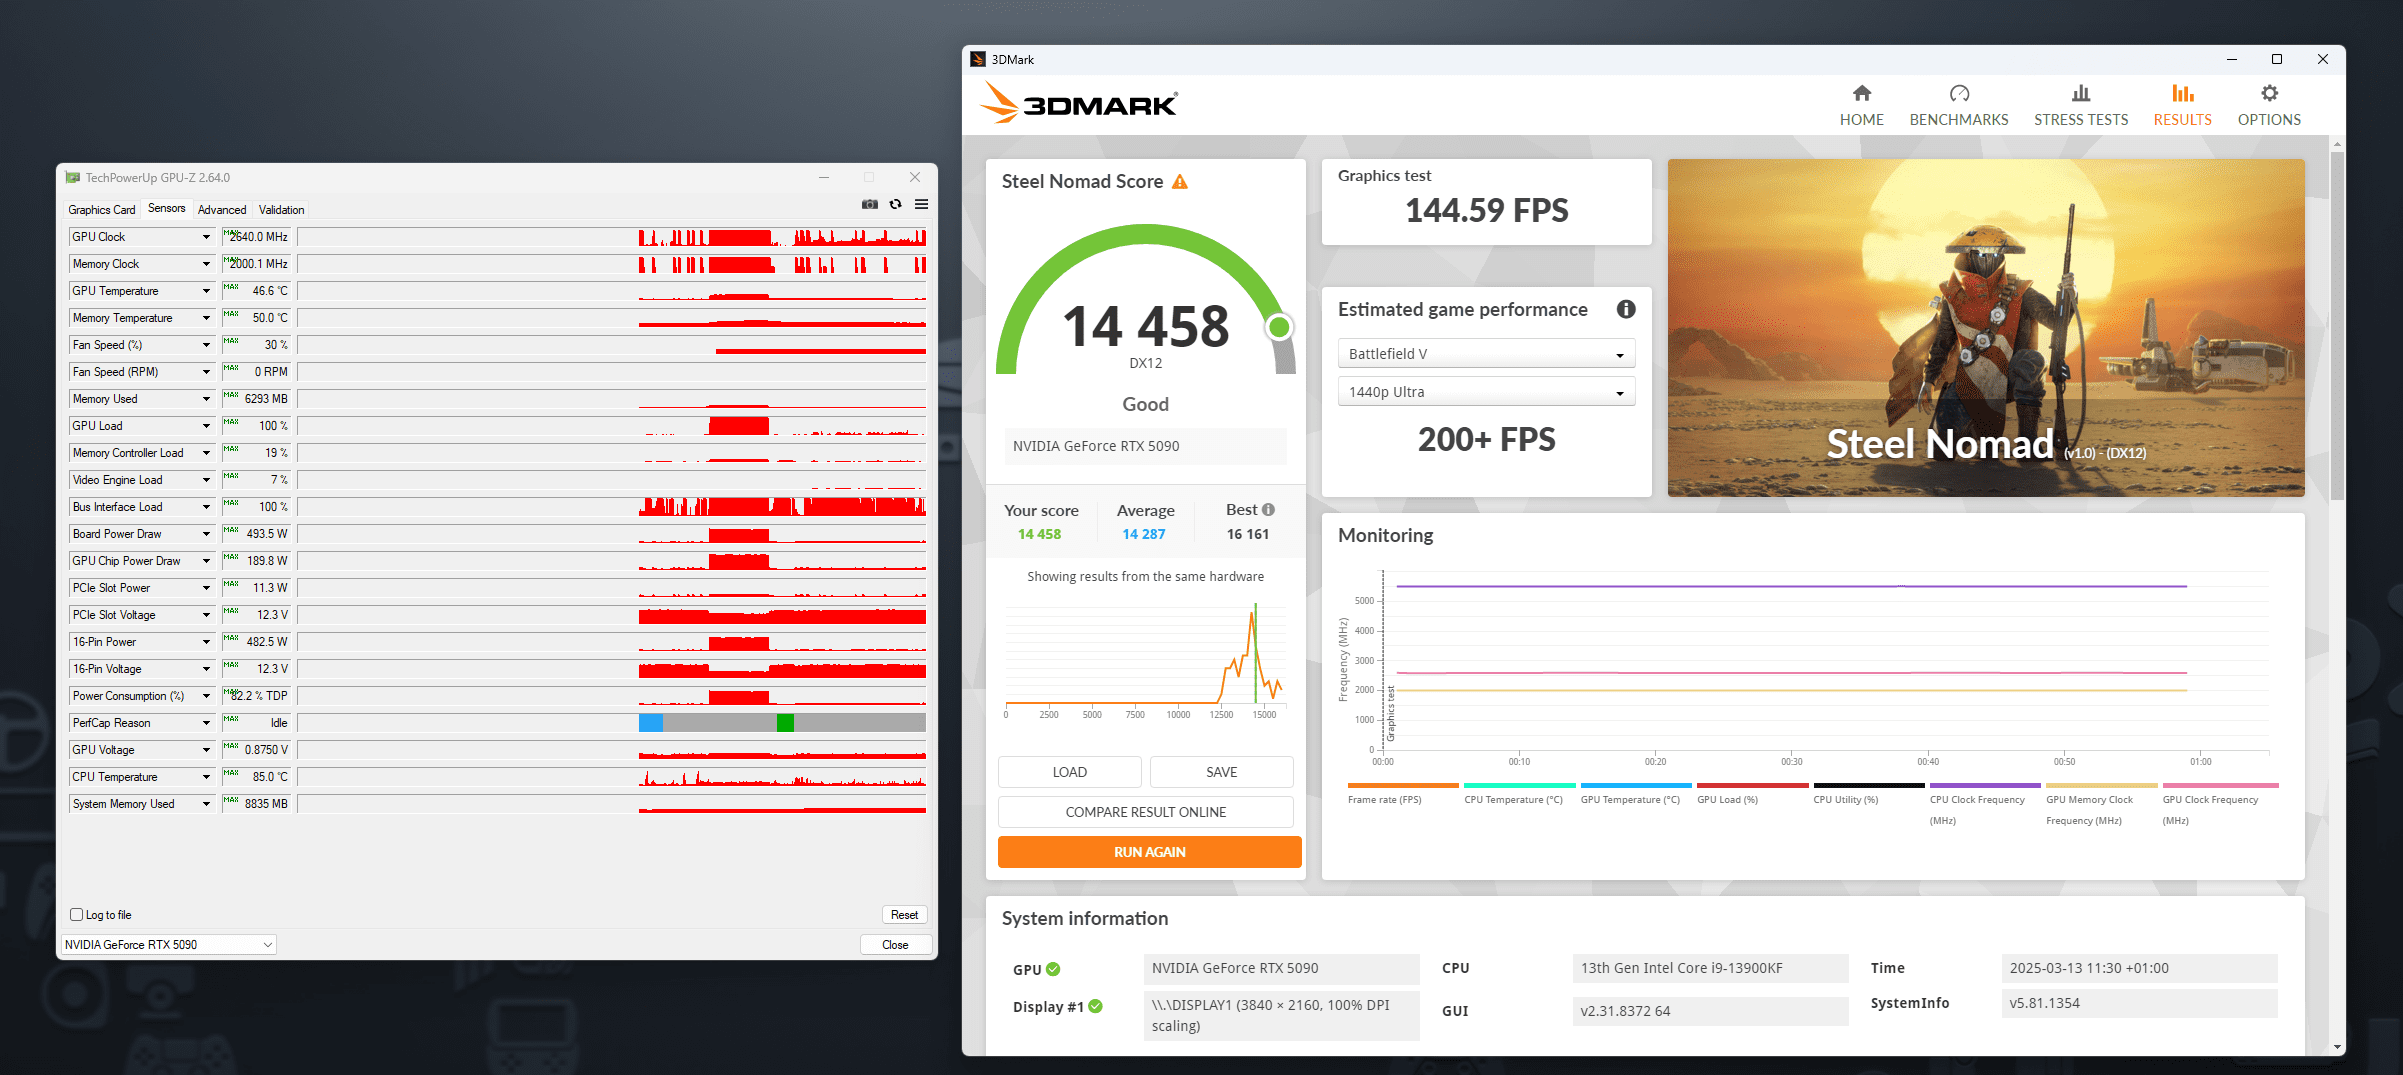Switch to the Sensors tab in GPU-Z
Screen dimensions: 2403x1075
pyautogui.click(x=167, y=209)
